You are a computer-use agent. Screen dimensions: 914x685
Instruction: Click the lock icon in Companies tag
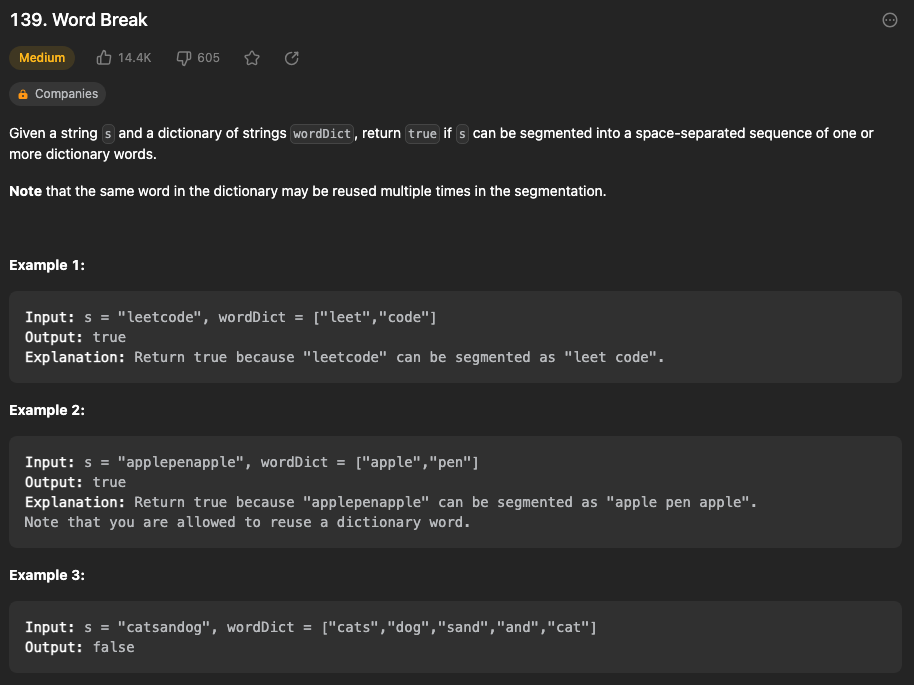pos(23,94)
